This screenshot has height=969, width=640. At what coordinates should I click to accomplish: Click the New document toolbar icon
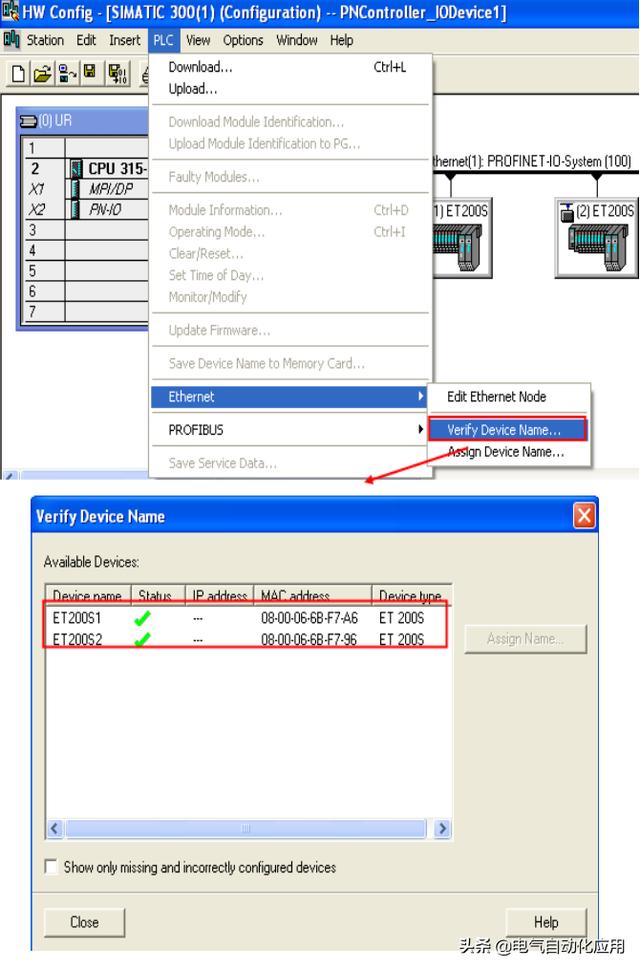pyautogui.click(x=19, y=74)
